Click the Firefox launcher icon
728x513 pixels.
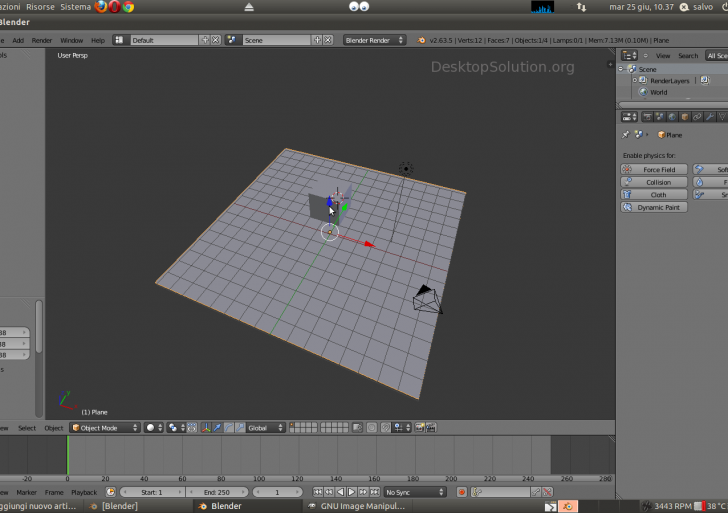pos(101,6)
